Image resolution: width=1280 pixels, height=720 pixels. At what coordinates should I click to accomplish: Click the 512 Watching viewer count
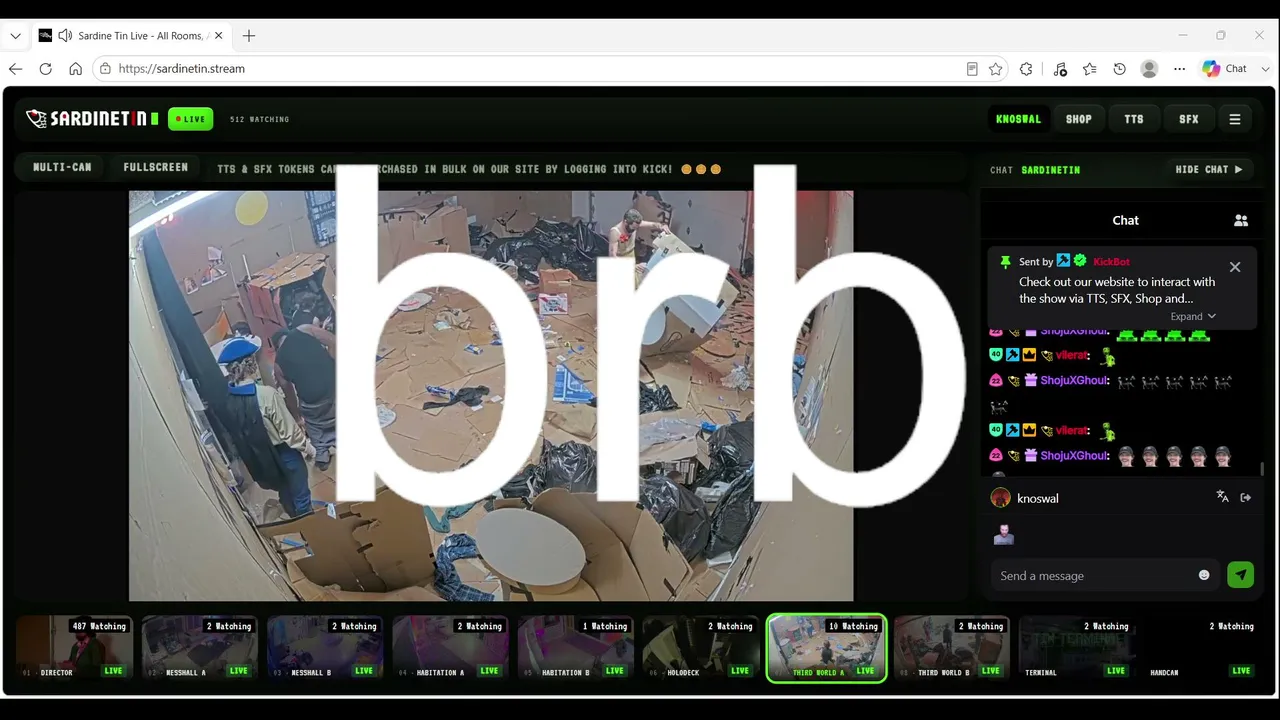259,119
